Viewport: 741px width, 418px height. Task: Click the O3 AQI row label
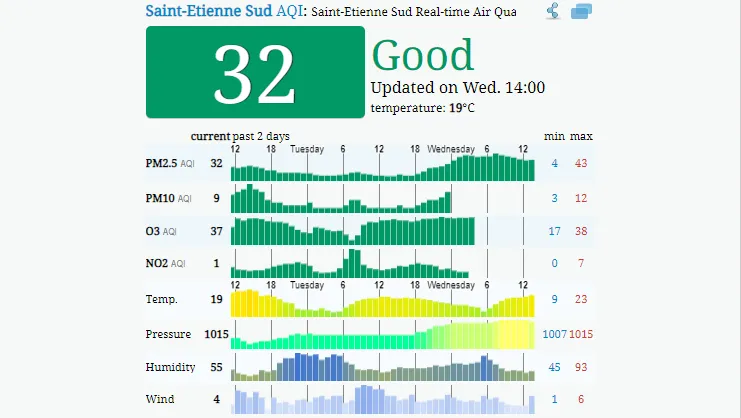(160, 231)
